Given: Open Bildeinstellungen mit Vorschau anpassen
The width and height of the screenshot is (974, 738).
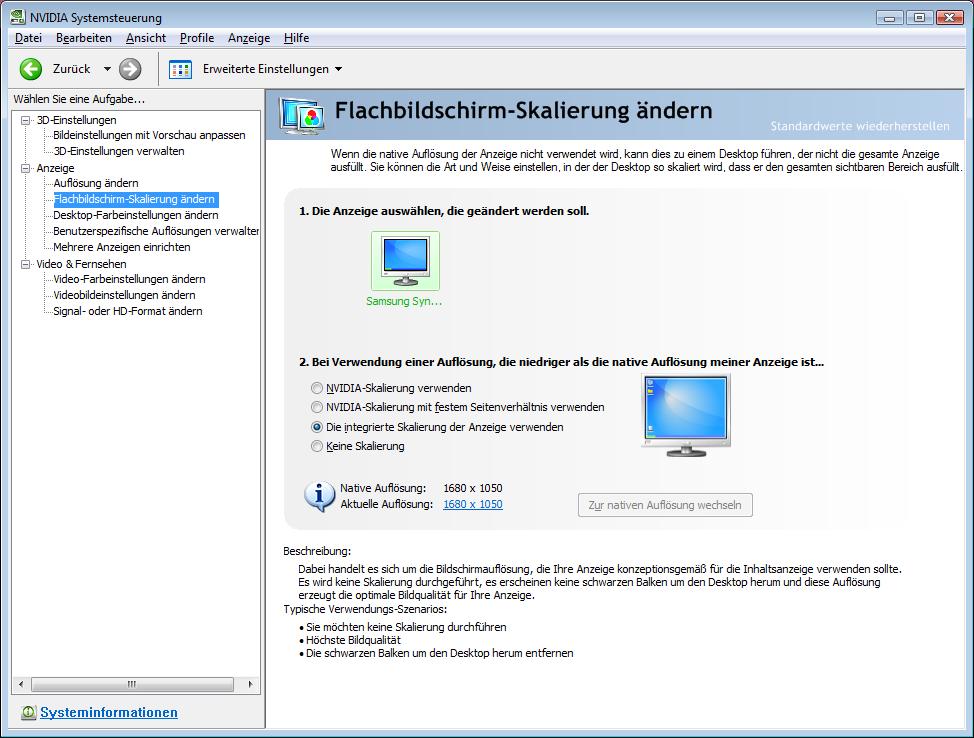Looking at the screenshot, I should tap(149, 135).
